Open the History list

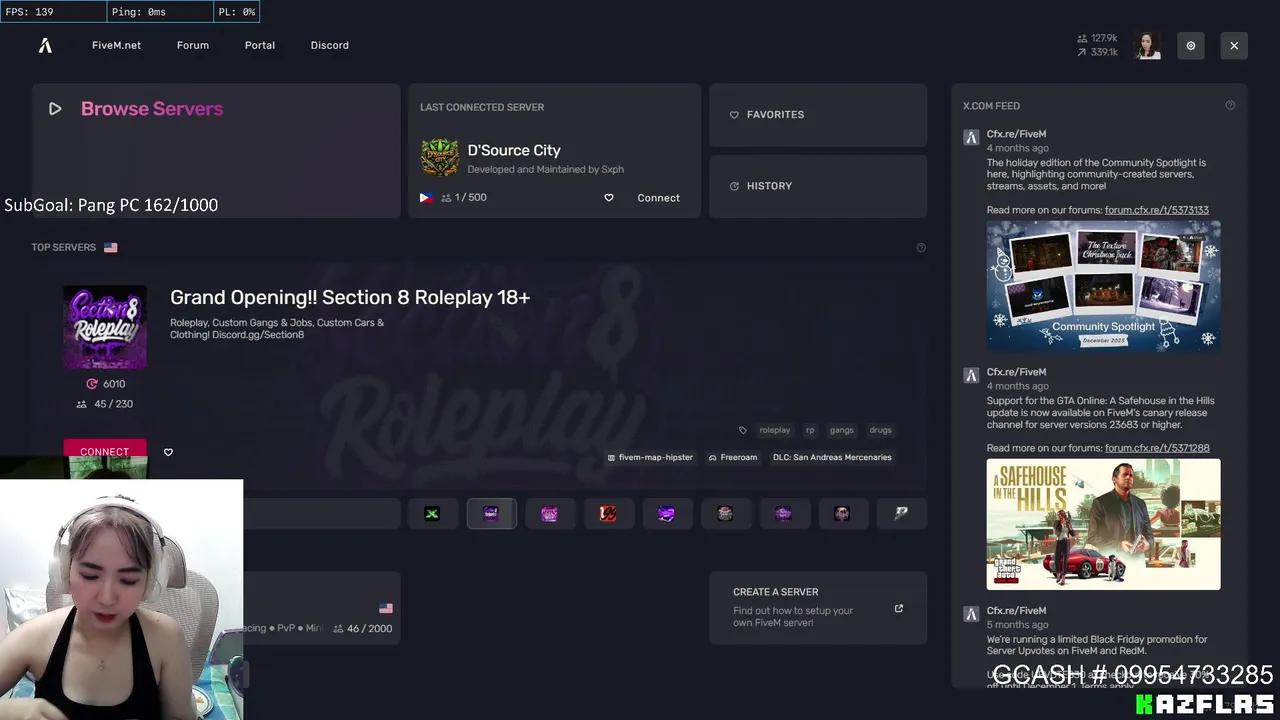(x=818, y=186)
